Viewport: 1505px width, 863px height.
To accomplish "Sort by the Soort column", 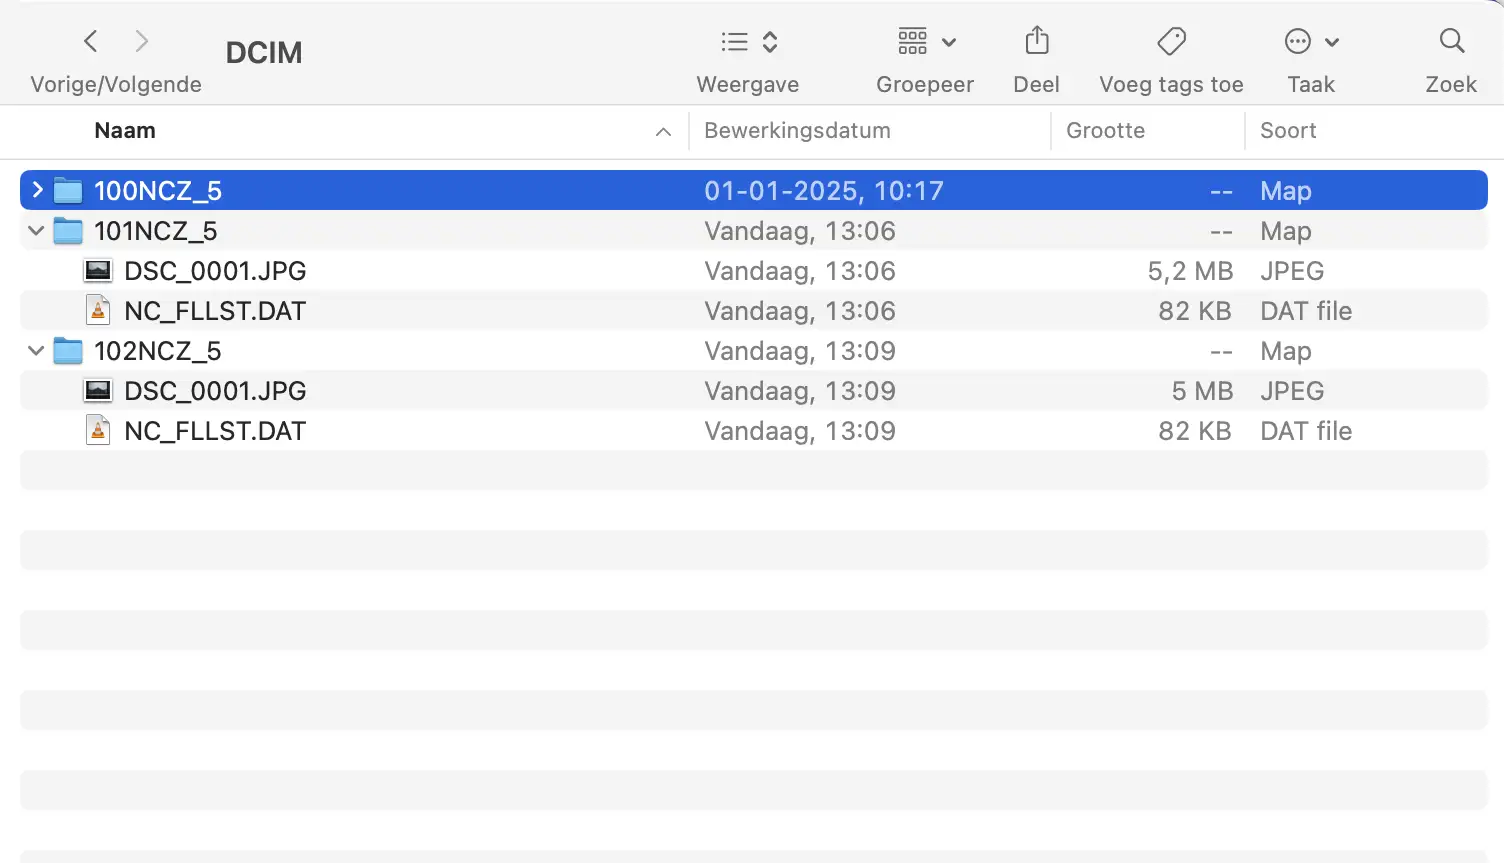I will [1288, 131].
